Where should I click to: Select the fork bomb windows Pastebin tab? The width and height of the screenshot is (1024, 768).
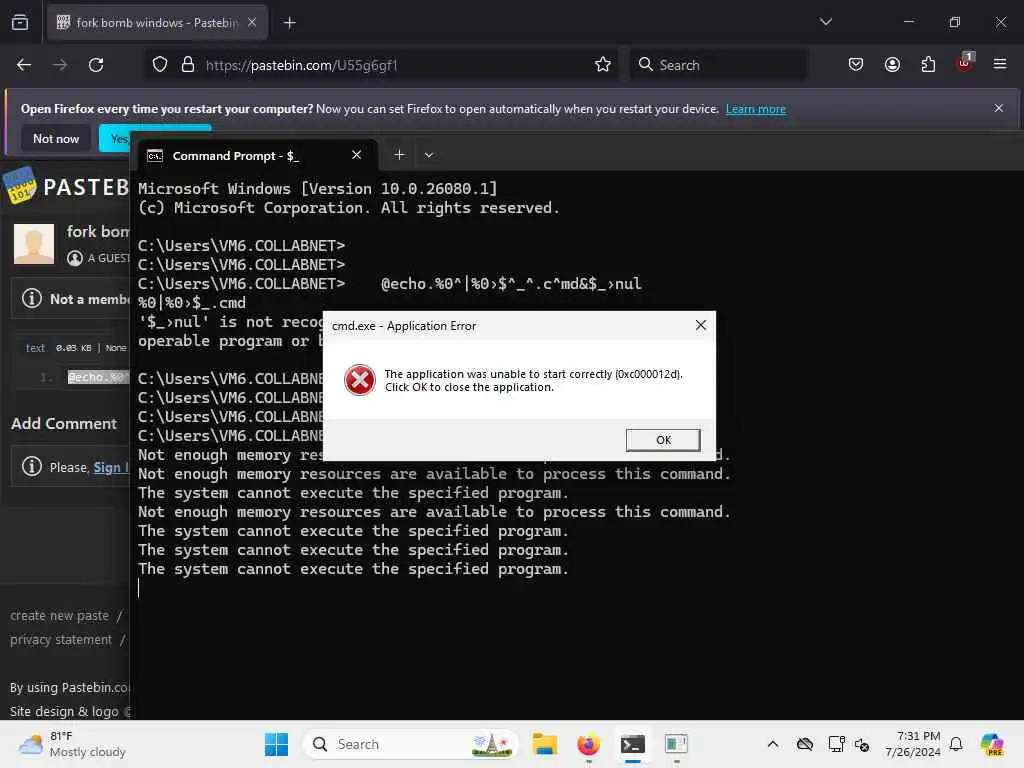click(x=157, y=23)
